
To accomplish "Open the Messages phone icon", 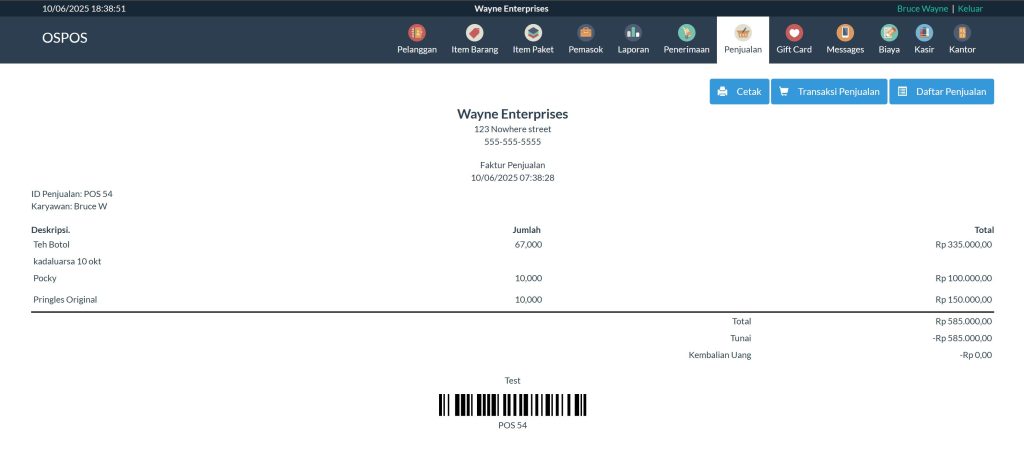I will (845, 33).
